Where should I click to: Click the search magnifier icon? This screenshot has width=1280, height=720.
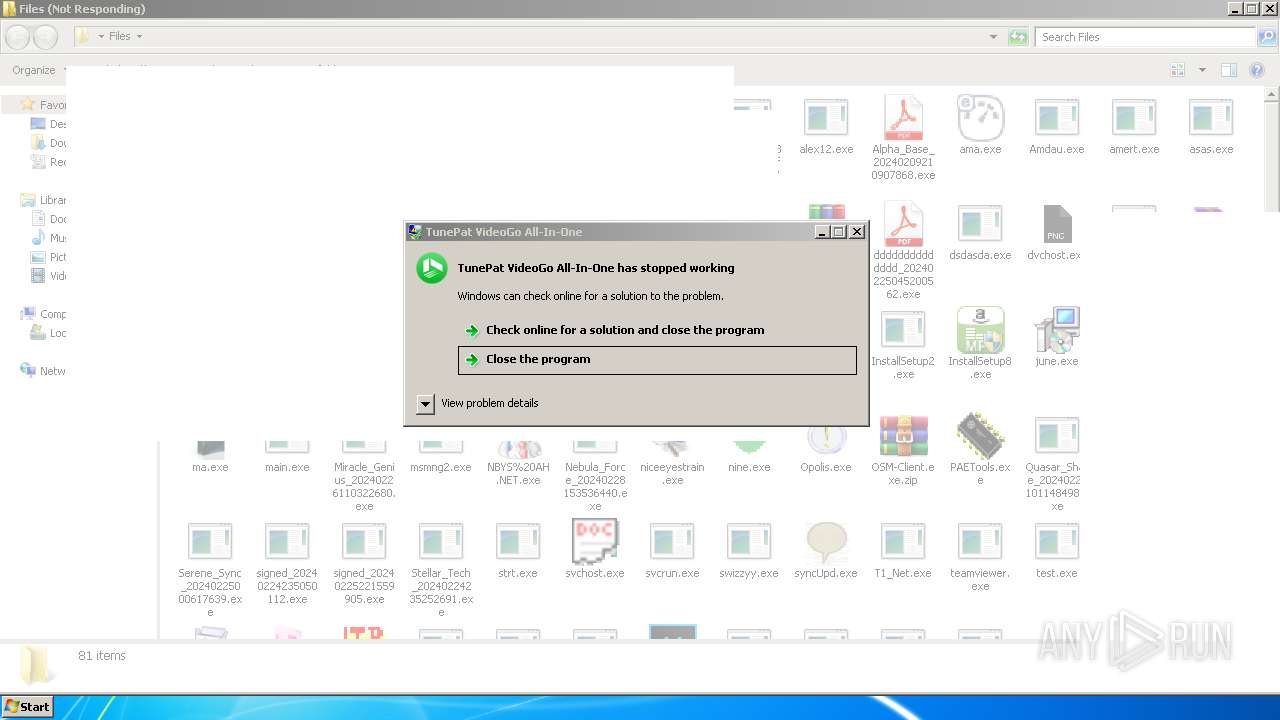[x=1267, y=37]
